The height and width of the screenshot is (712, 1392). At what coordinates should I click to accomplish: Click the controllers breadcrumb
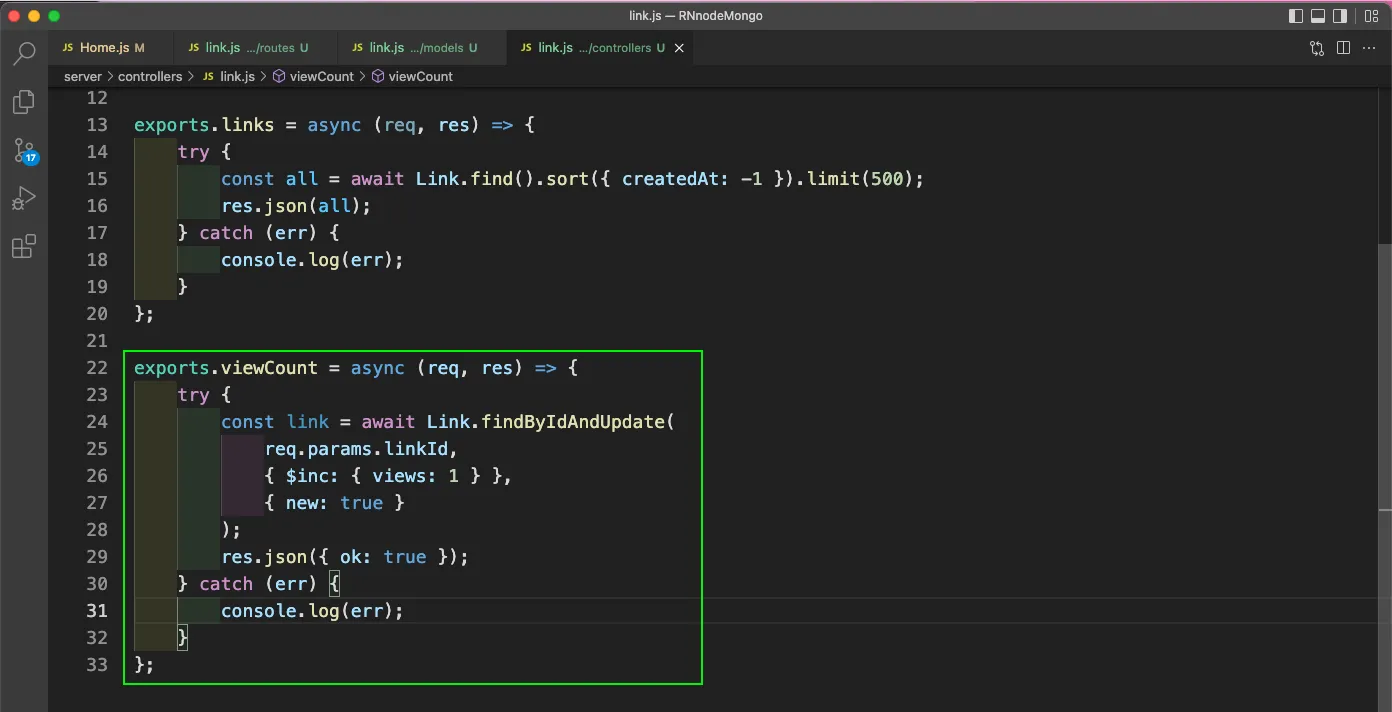tap(150, 76)
